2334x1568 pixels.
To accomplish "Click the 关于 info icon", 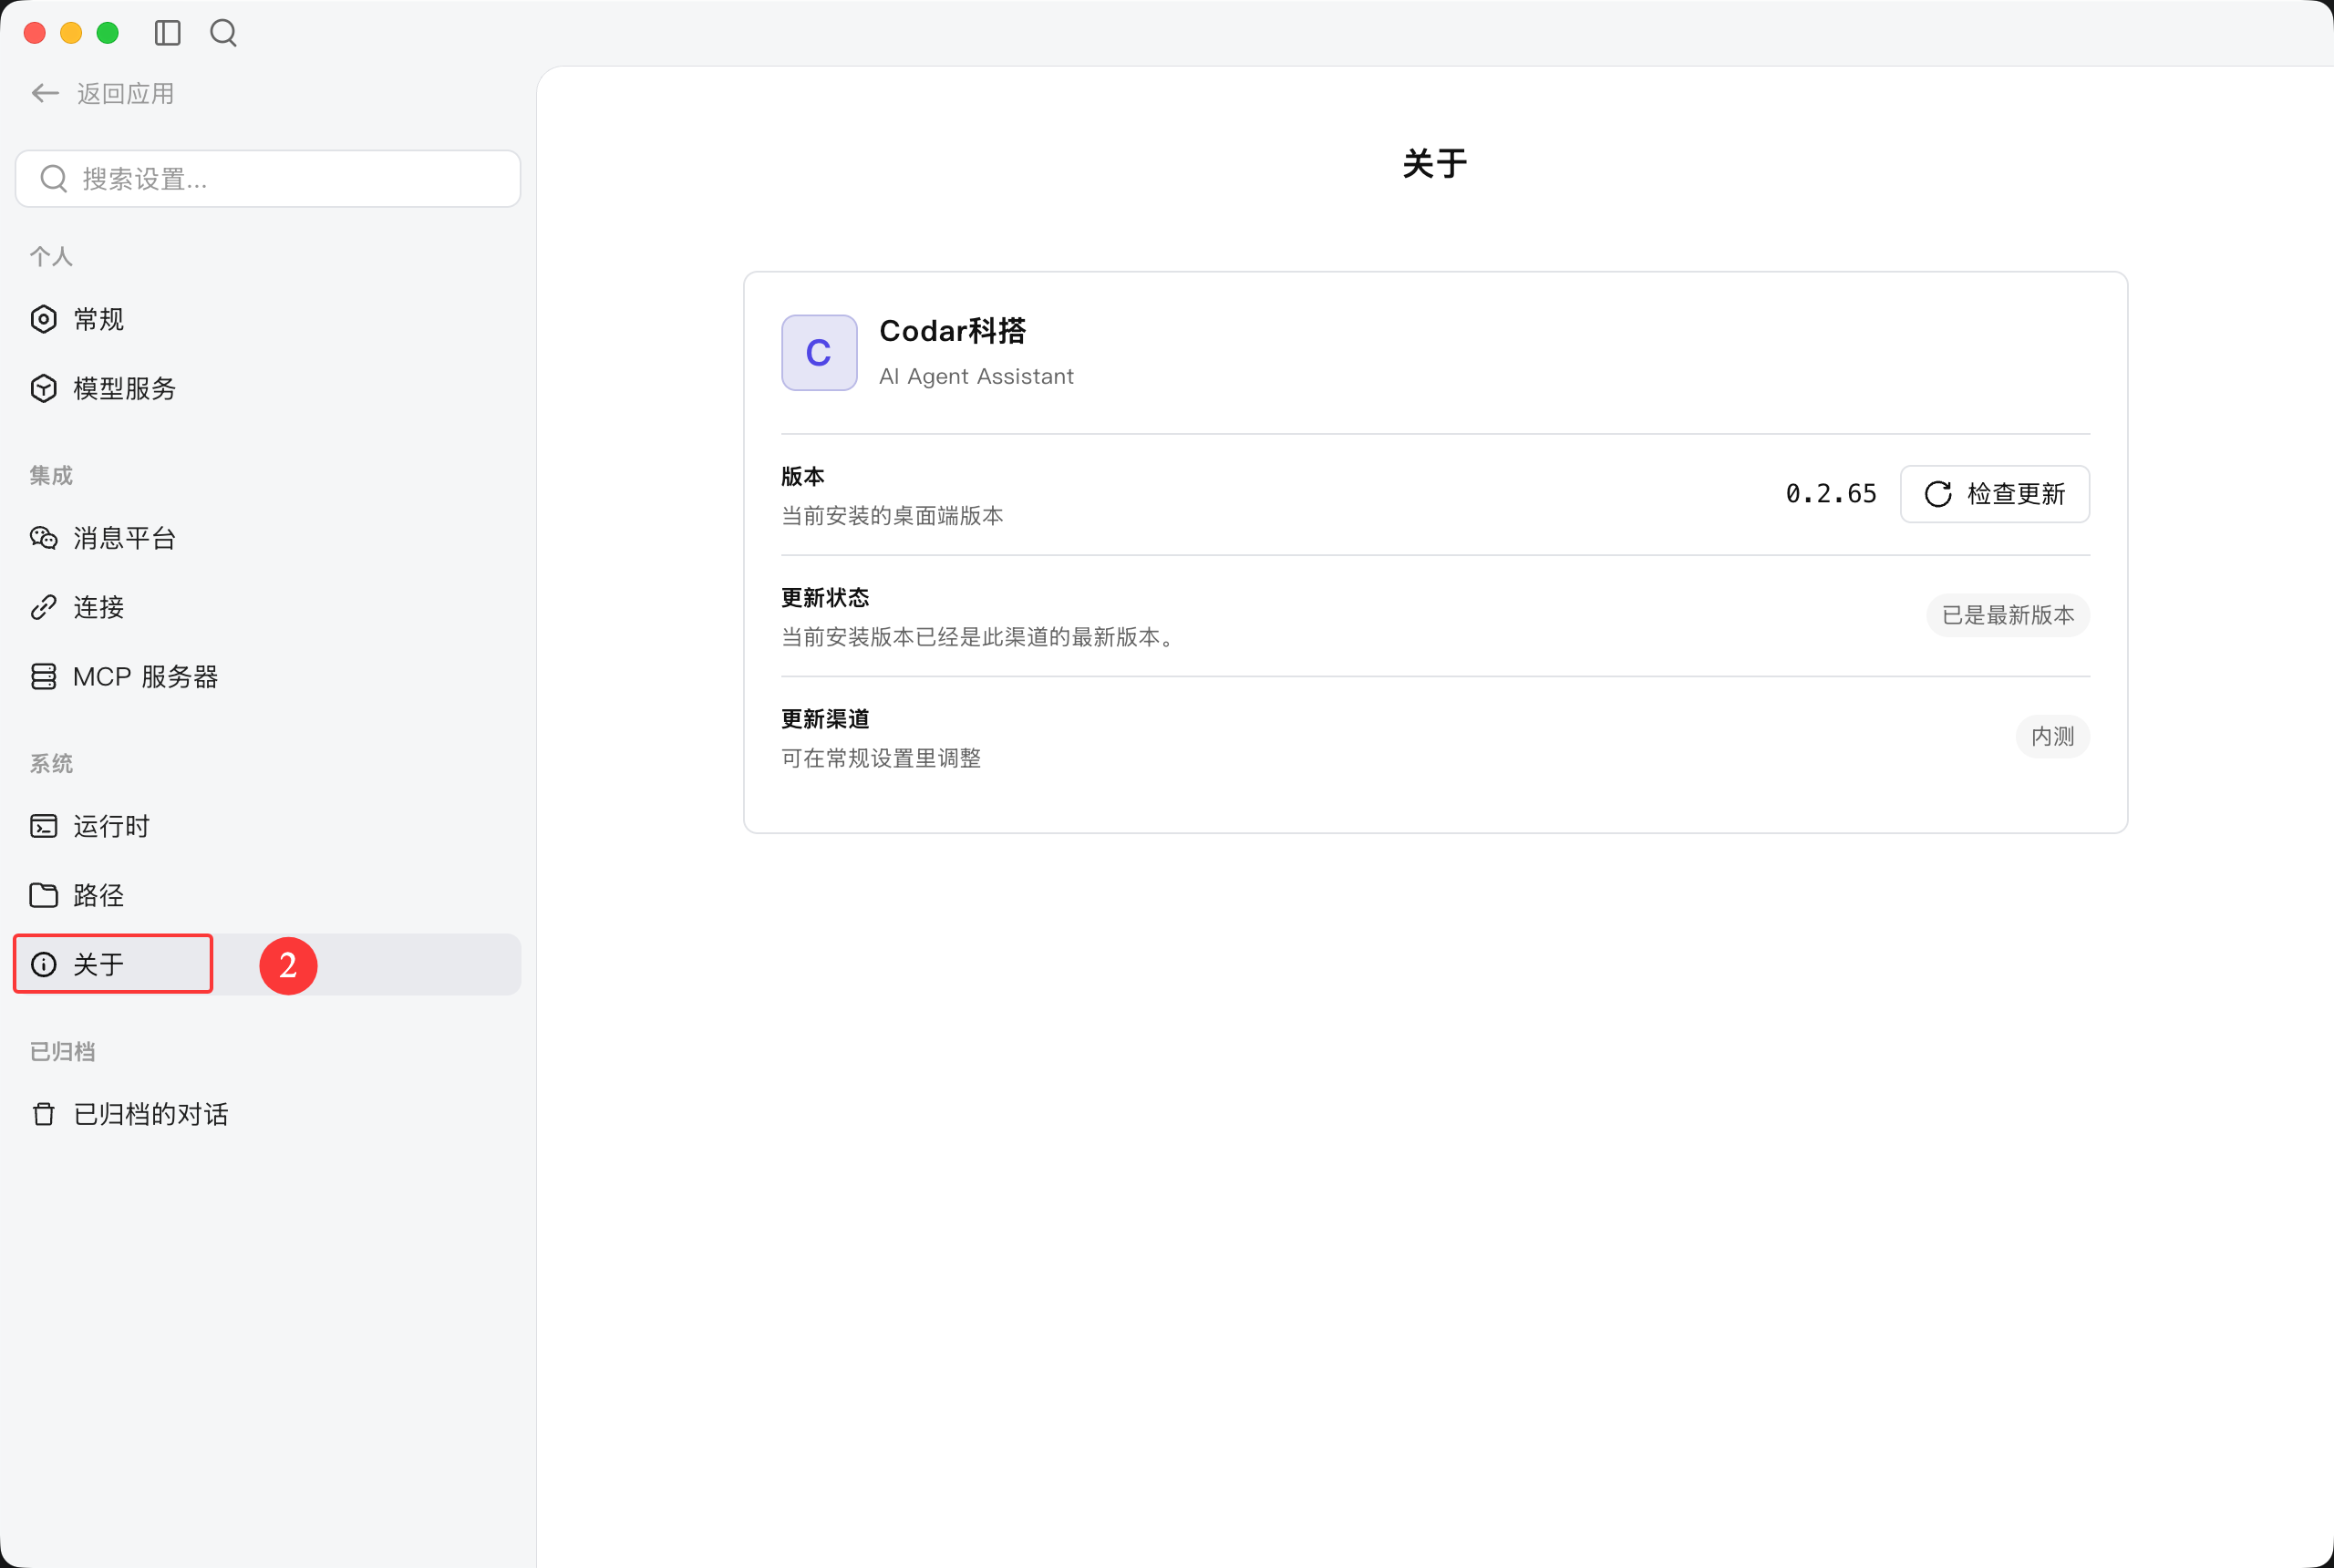I will click(x=44, y=964).
